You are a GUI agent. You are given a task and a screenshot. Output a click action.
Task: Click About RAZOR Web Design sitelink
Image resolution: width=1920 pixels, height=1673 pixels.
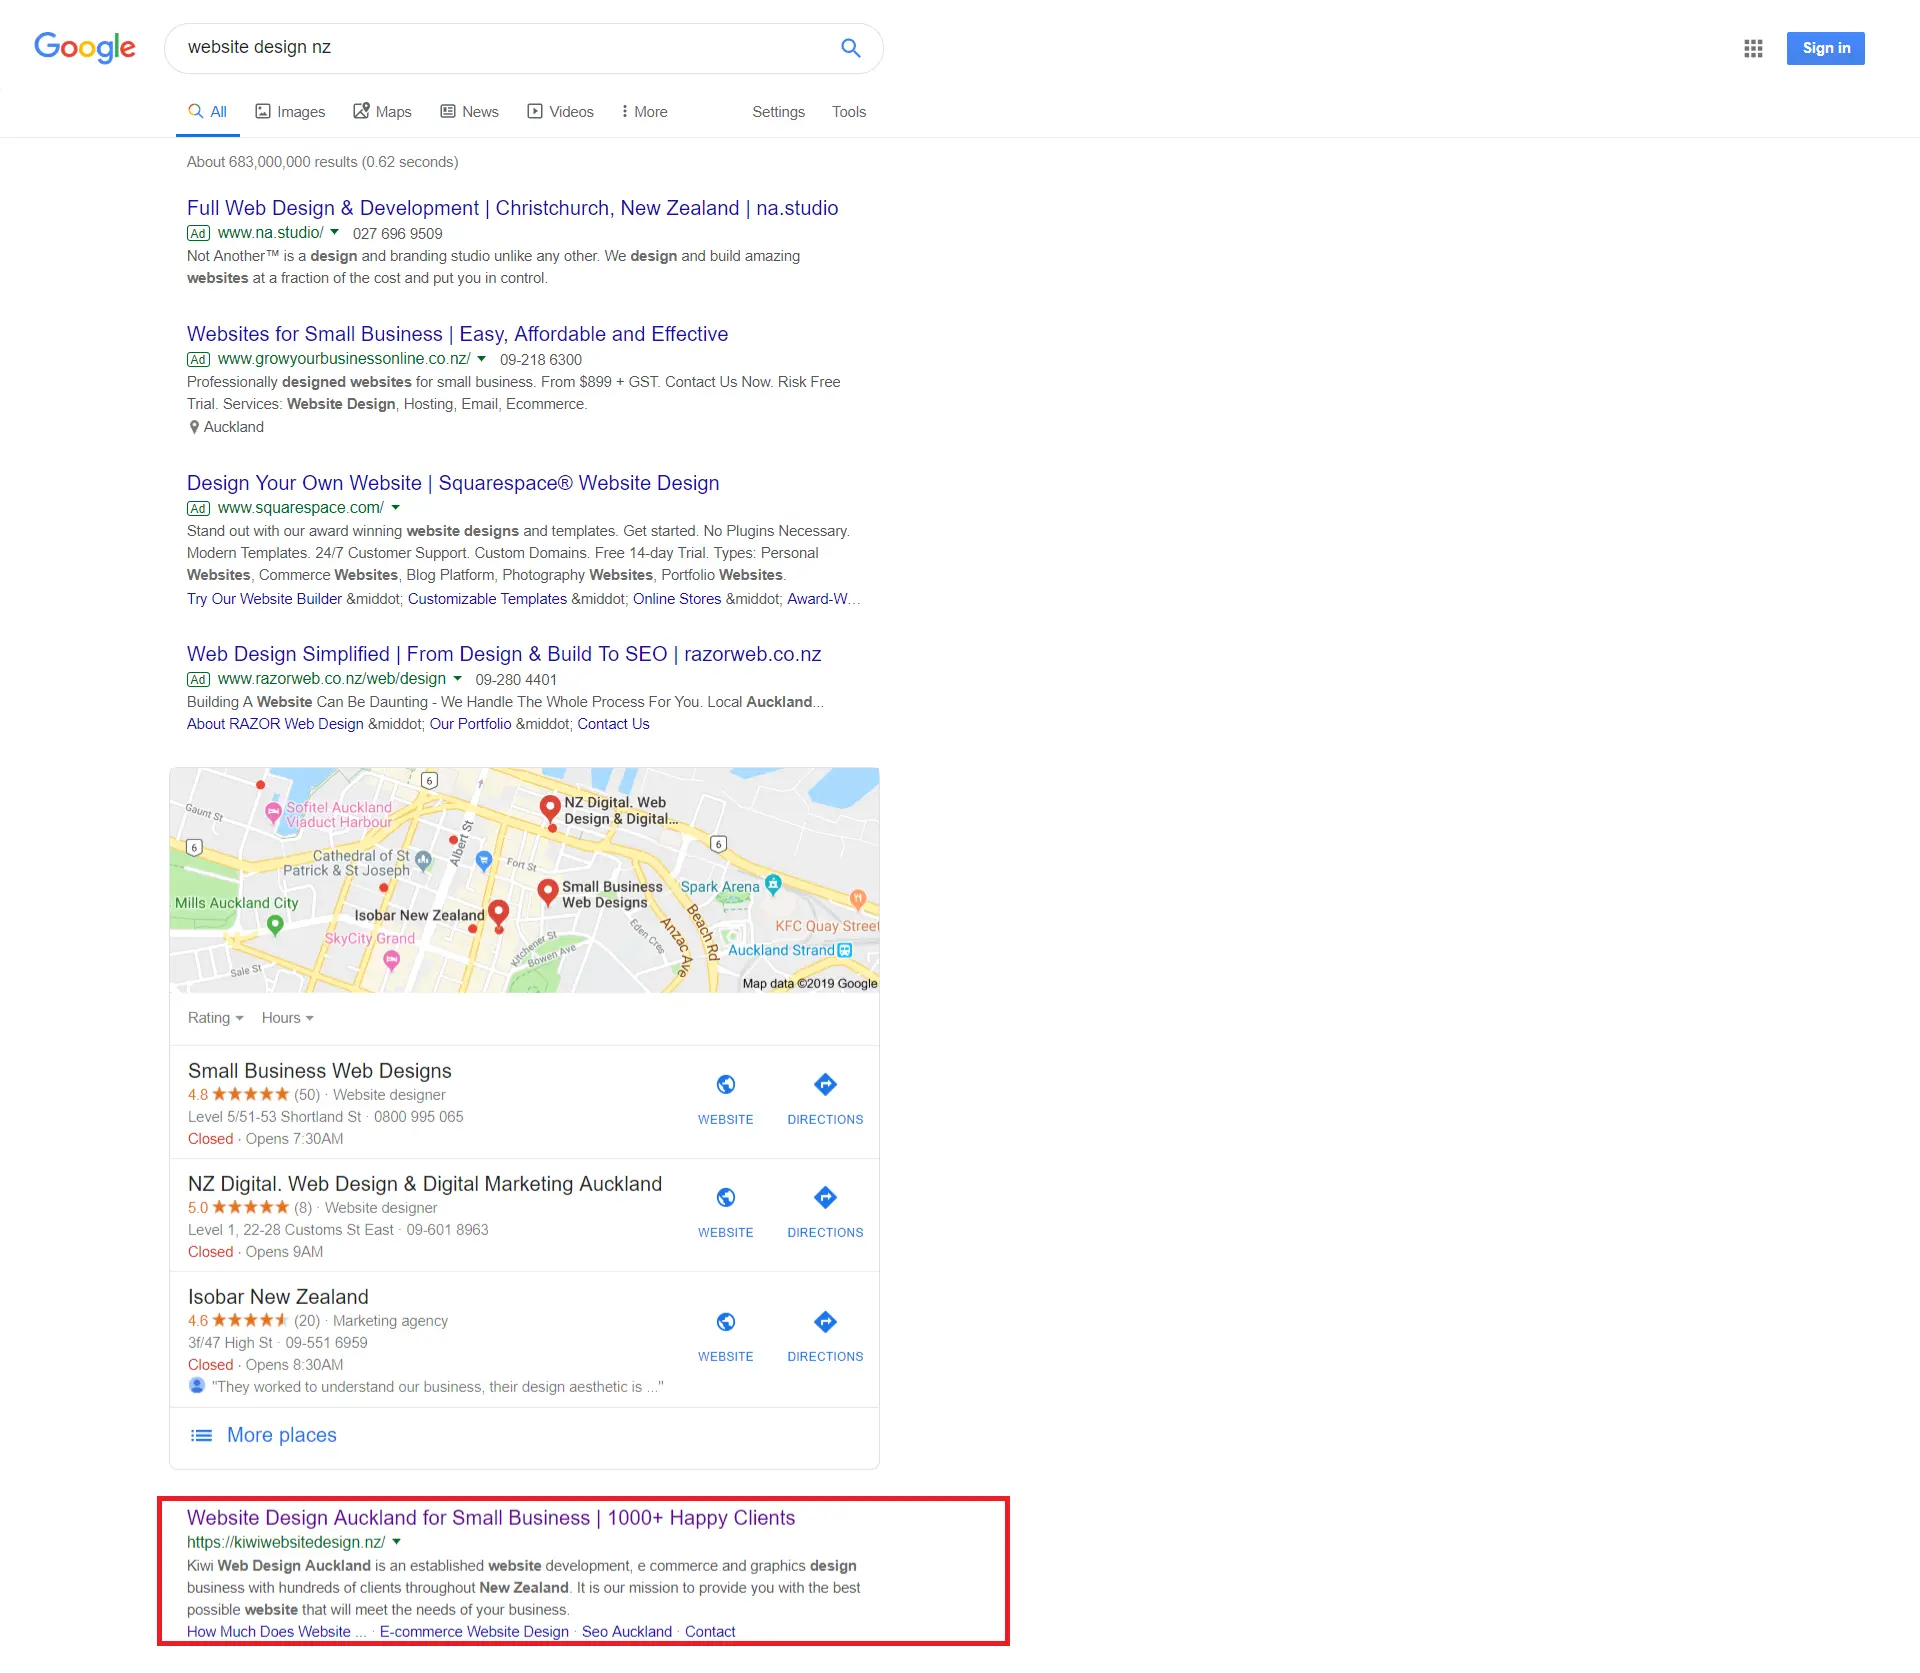point(275,724)
